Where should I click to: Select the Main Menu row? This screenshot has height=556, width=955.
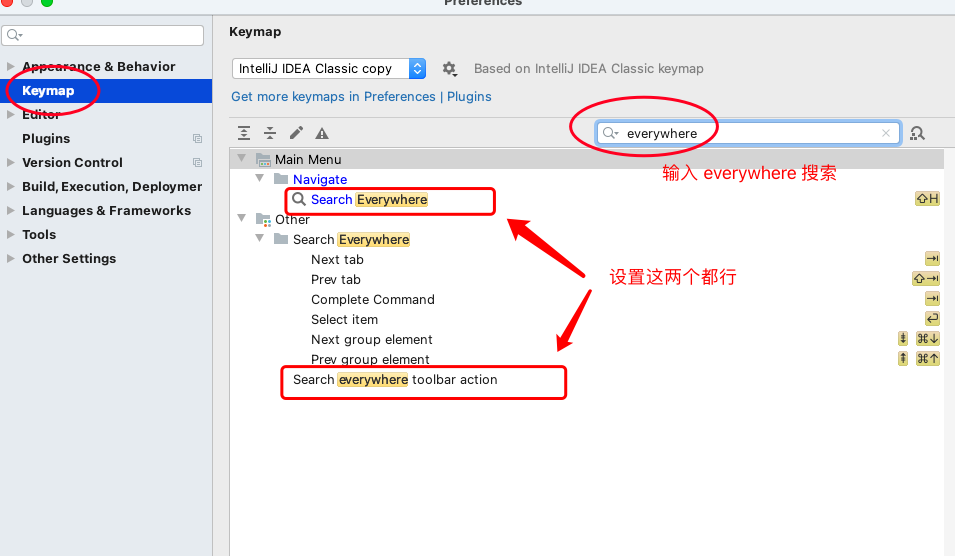coord(587,159)
